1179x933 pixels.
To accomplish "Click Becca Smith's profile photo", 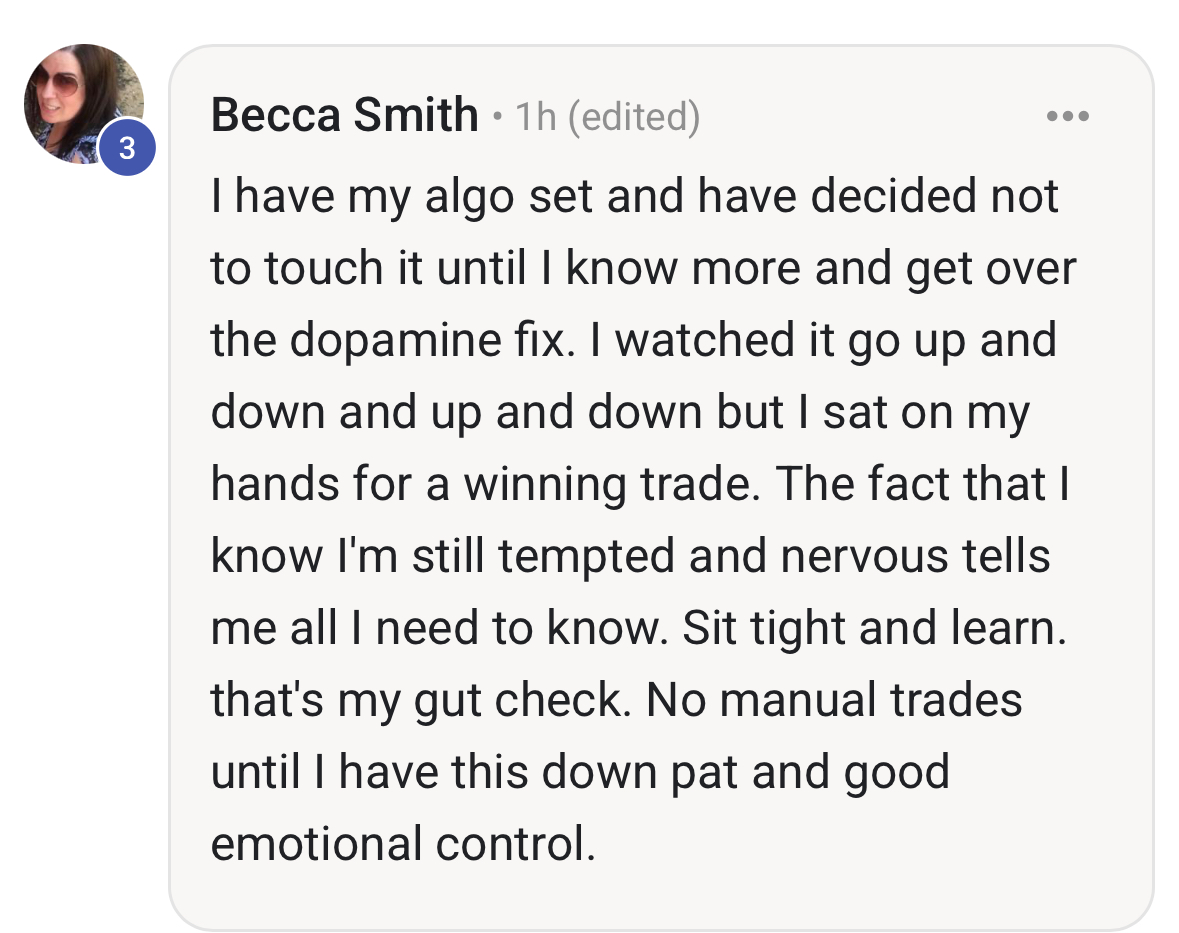I will click(80, 100).
